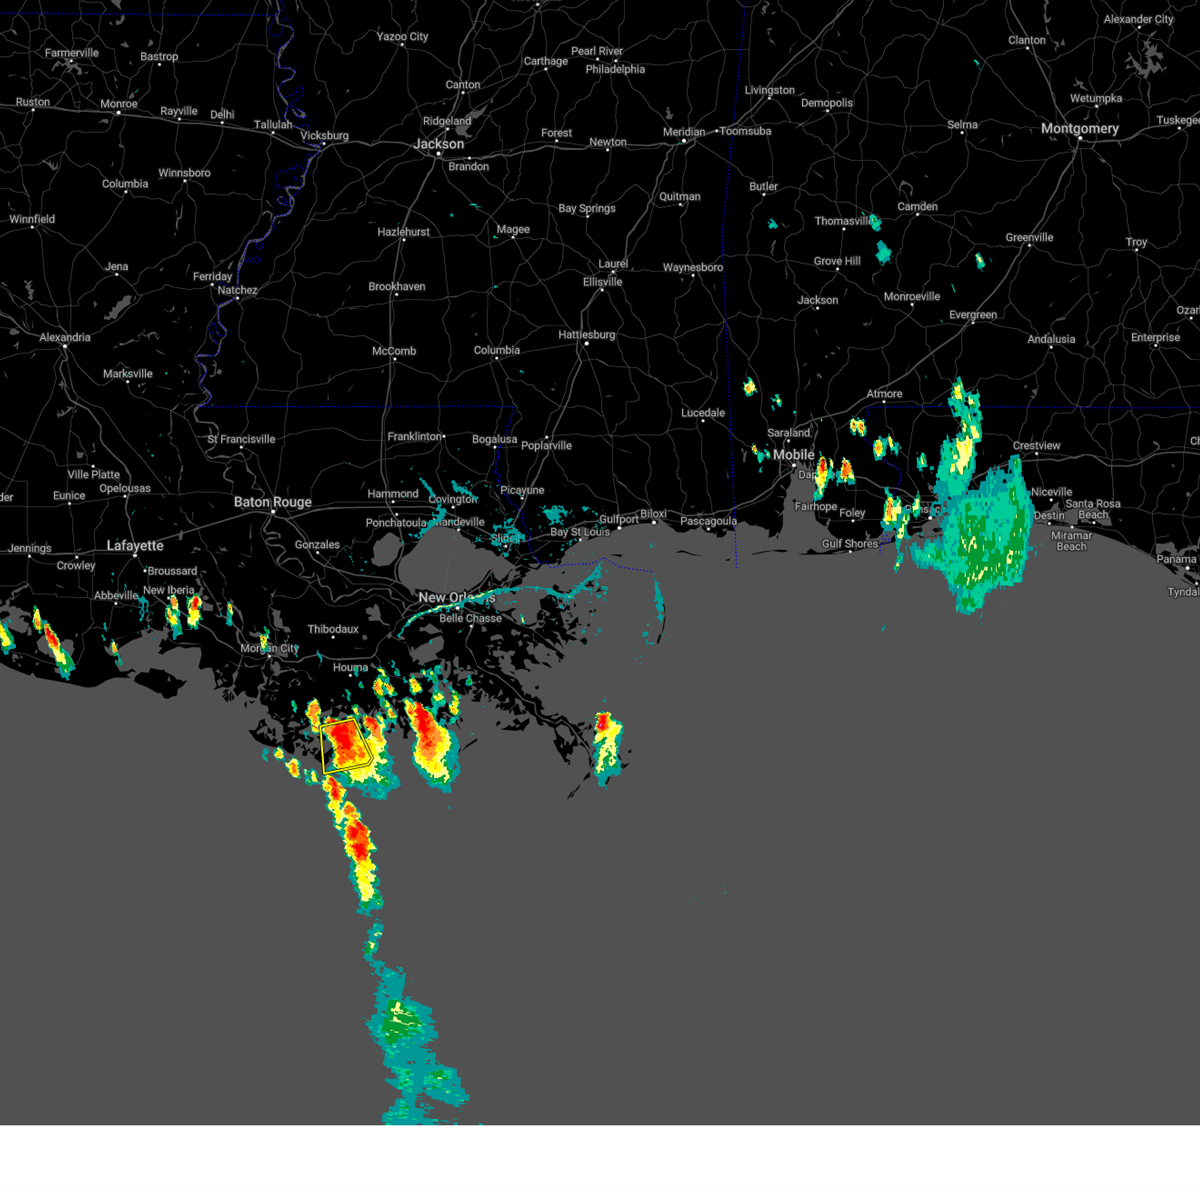Click the Hattiesburg label
Image resolution: width=1200 pixels, height=1200 pixels.
click(x=587, y=335)
